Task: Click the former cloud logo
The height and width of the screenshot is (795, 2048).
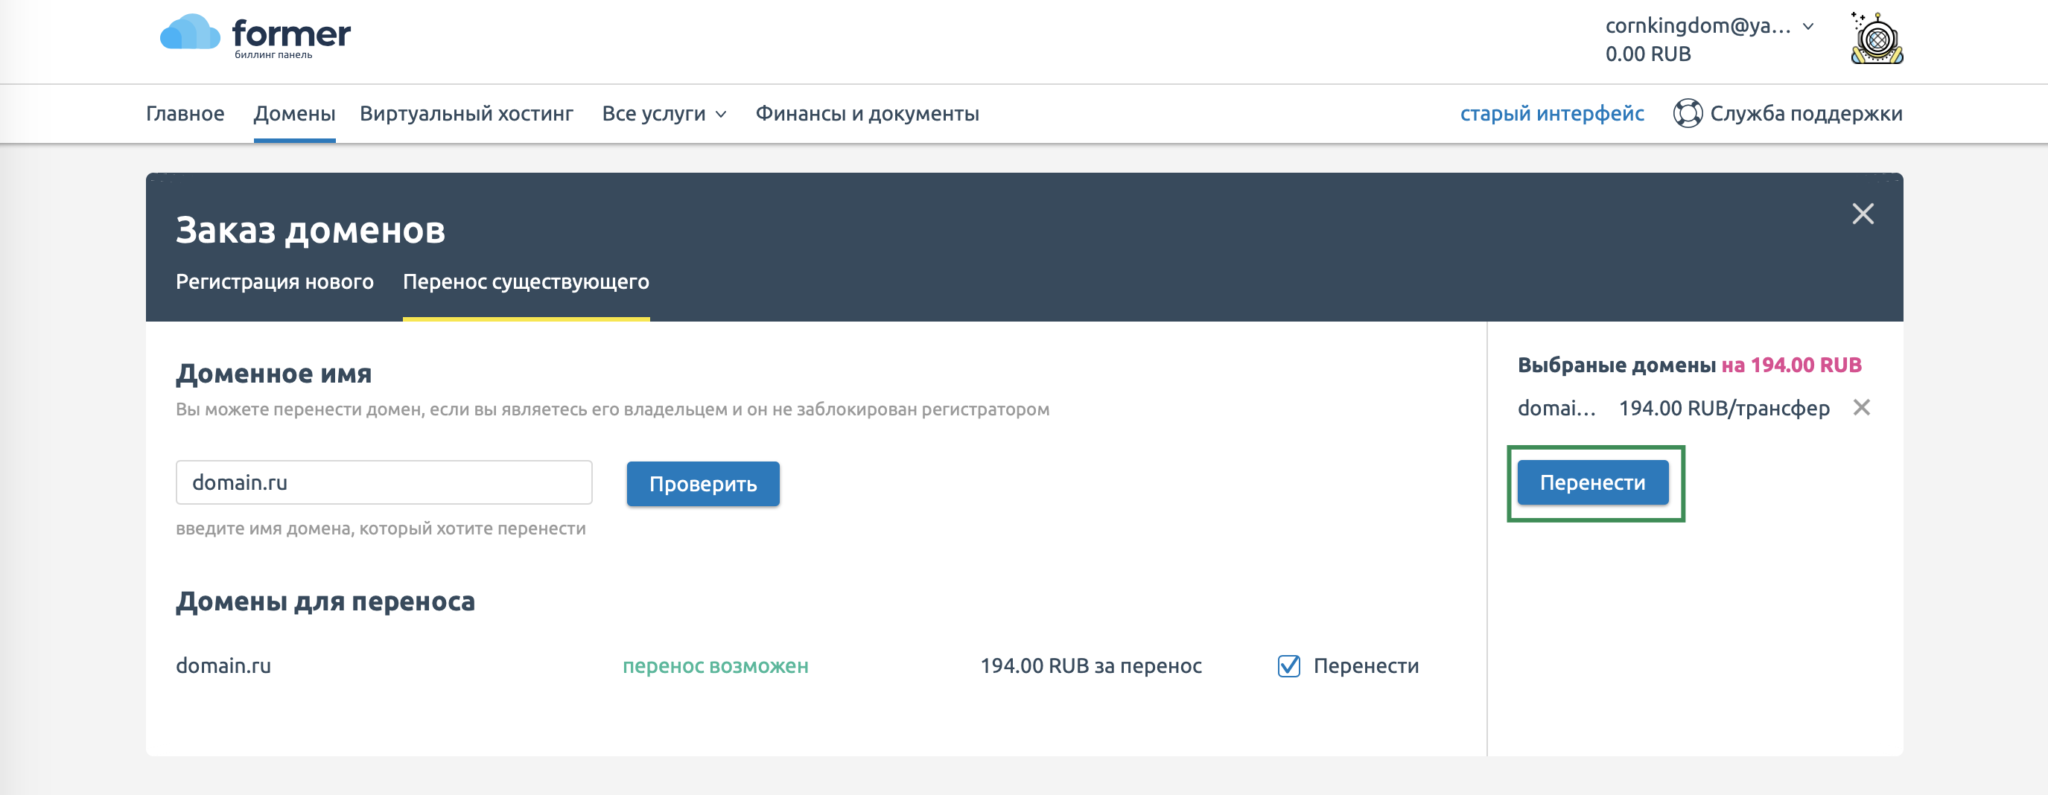Action: click(x=255, y=36)
